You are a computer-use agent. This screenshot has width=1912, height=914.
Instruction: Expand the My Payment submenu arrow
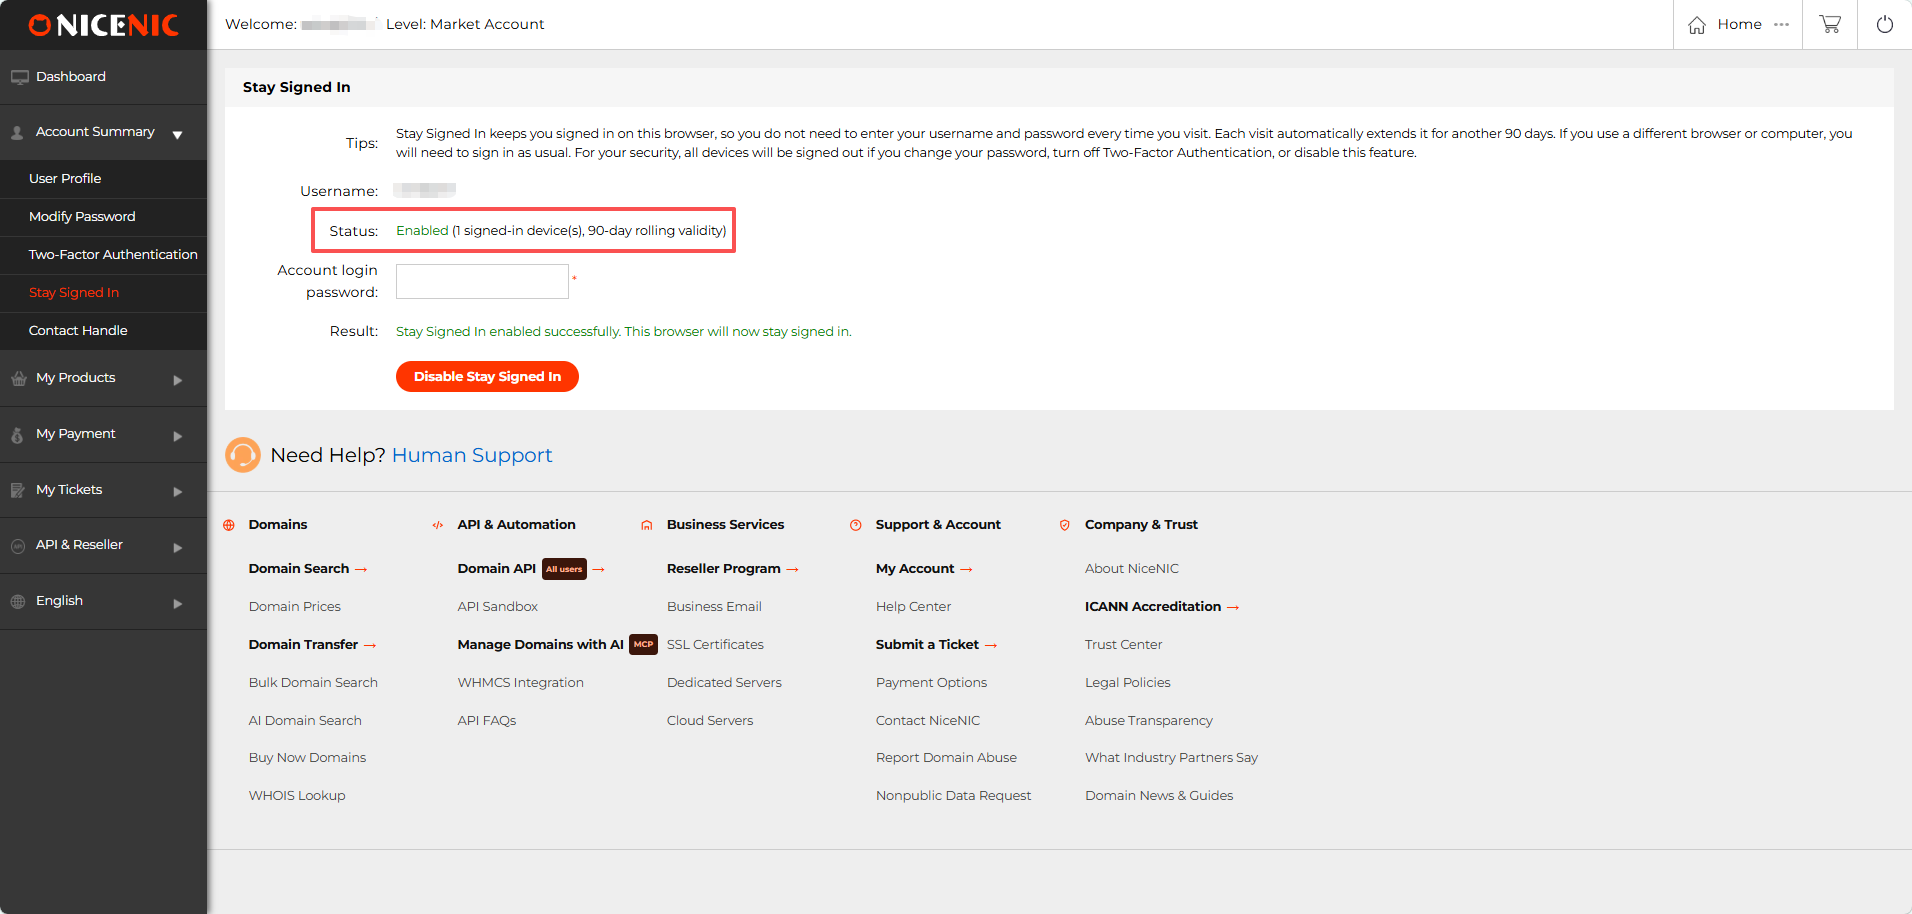tap(178, 436)
